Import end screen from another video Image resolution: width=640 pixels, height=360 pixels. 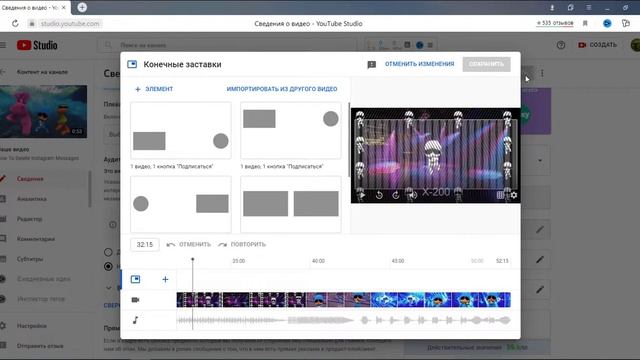click(x=282, y=89)
